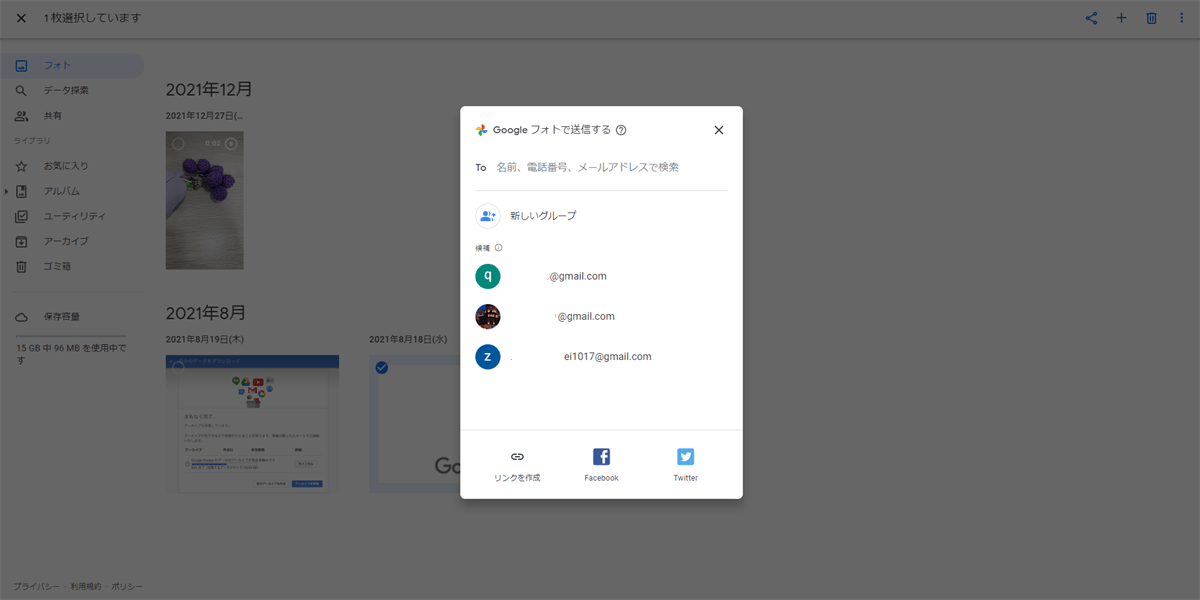Click the 2021年8月 month heading
Viewport: 1200px width, 600px height.
pyautogui.click(x=206, y=313)
